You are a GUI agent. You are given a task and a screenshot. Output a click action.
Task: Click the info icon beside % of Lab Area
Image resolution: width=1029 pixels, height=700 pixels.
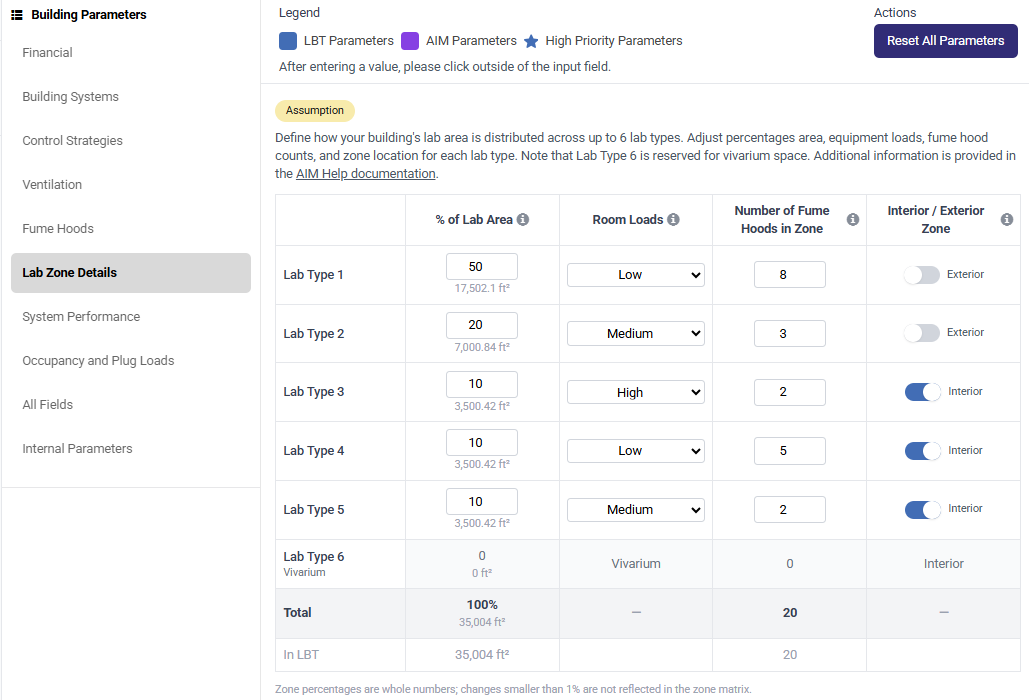[523, 220]
